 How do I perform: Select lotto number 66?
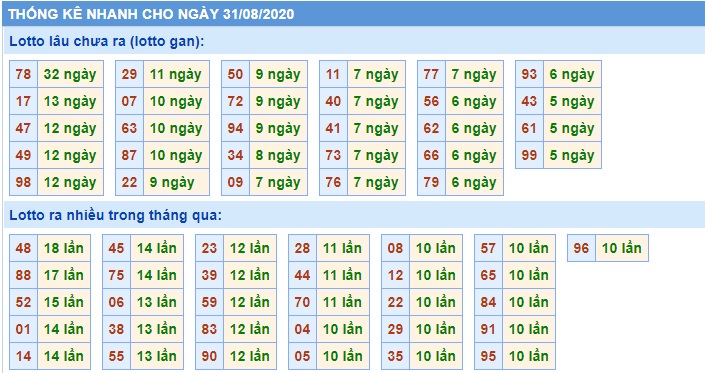(432, 155)
